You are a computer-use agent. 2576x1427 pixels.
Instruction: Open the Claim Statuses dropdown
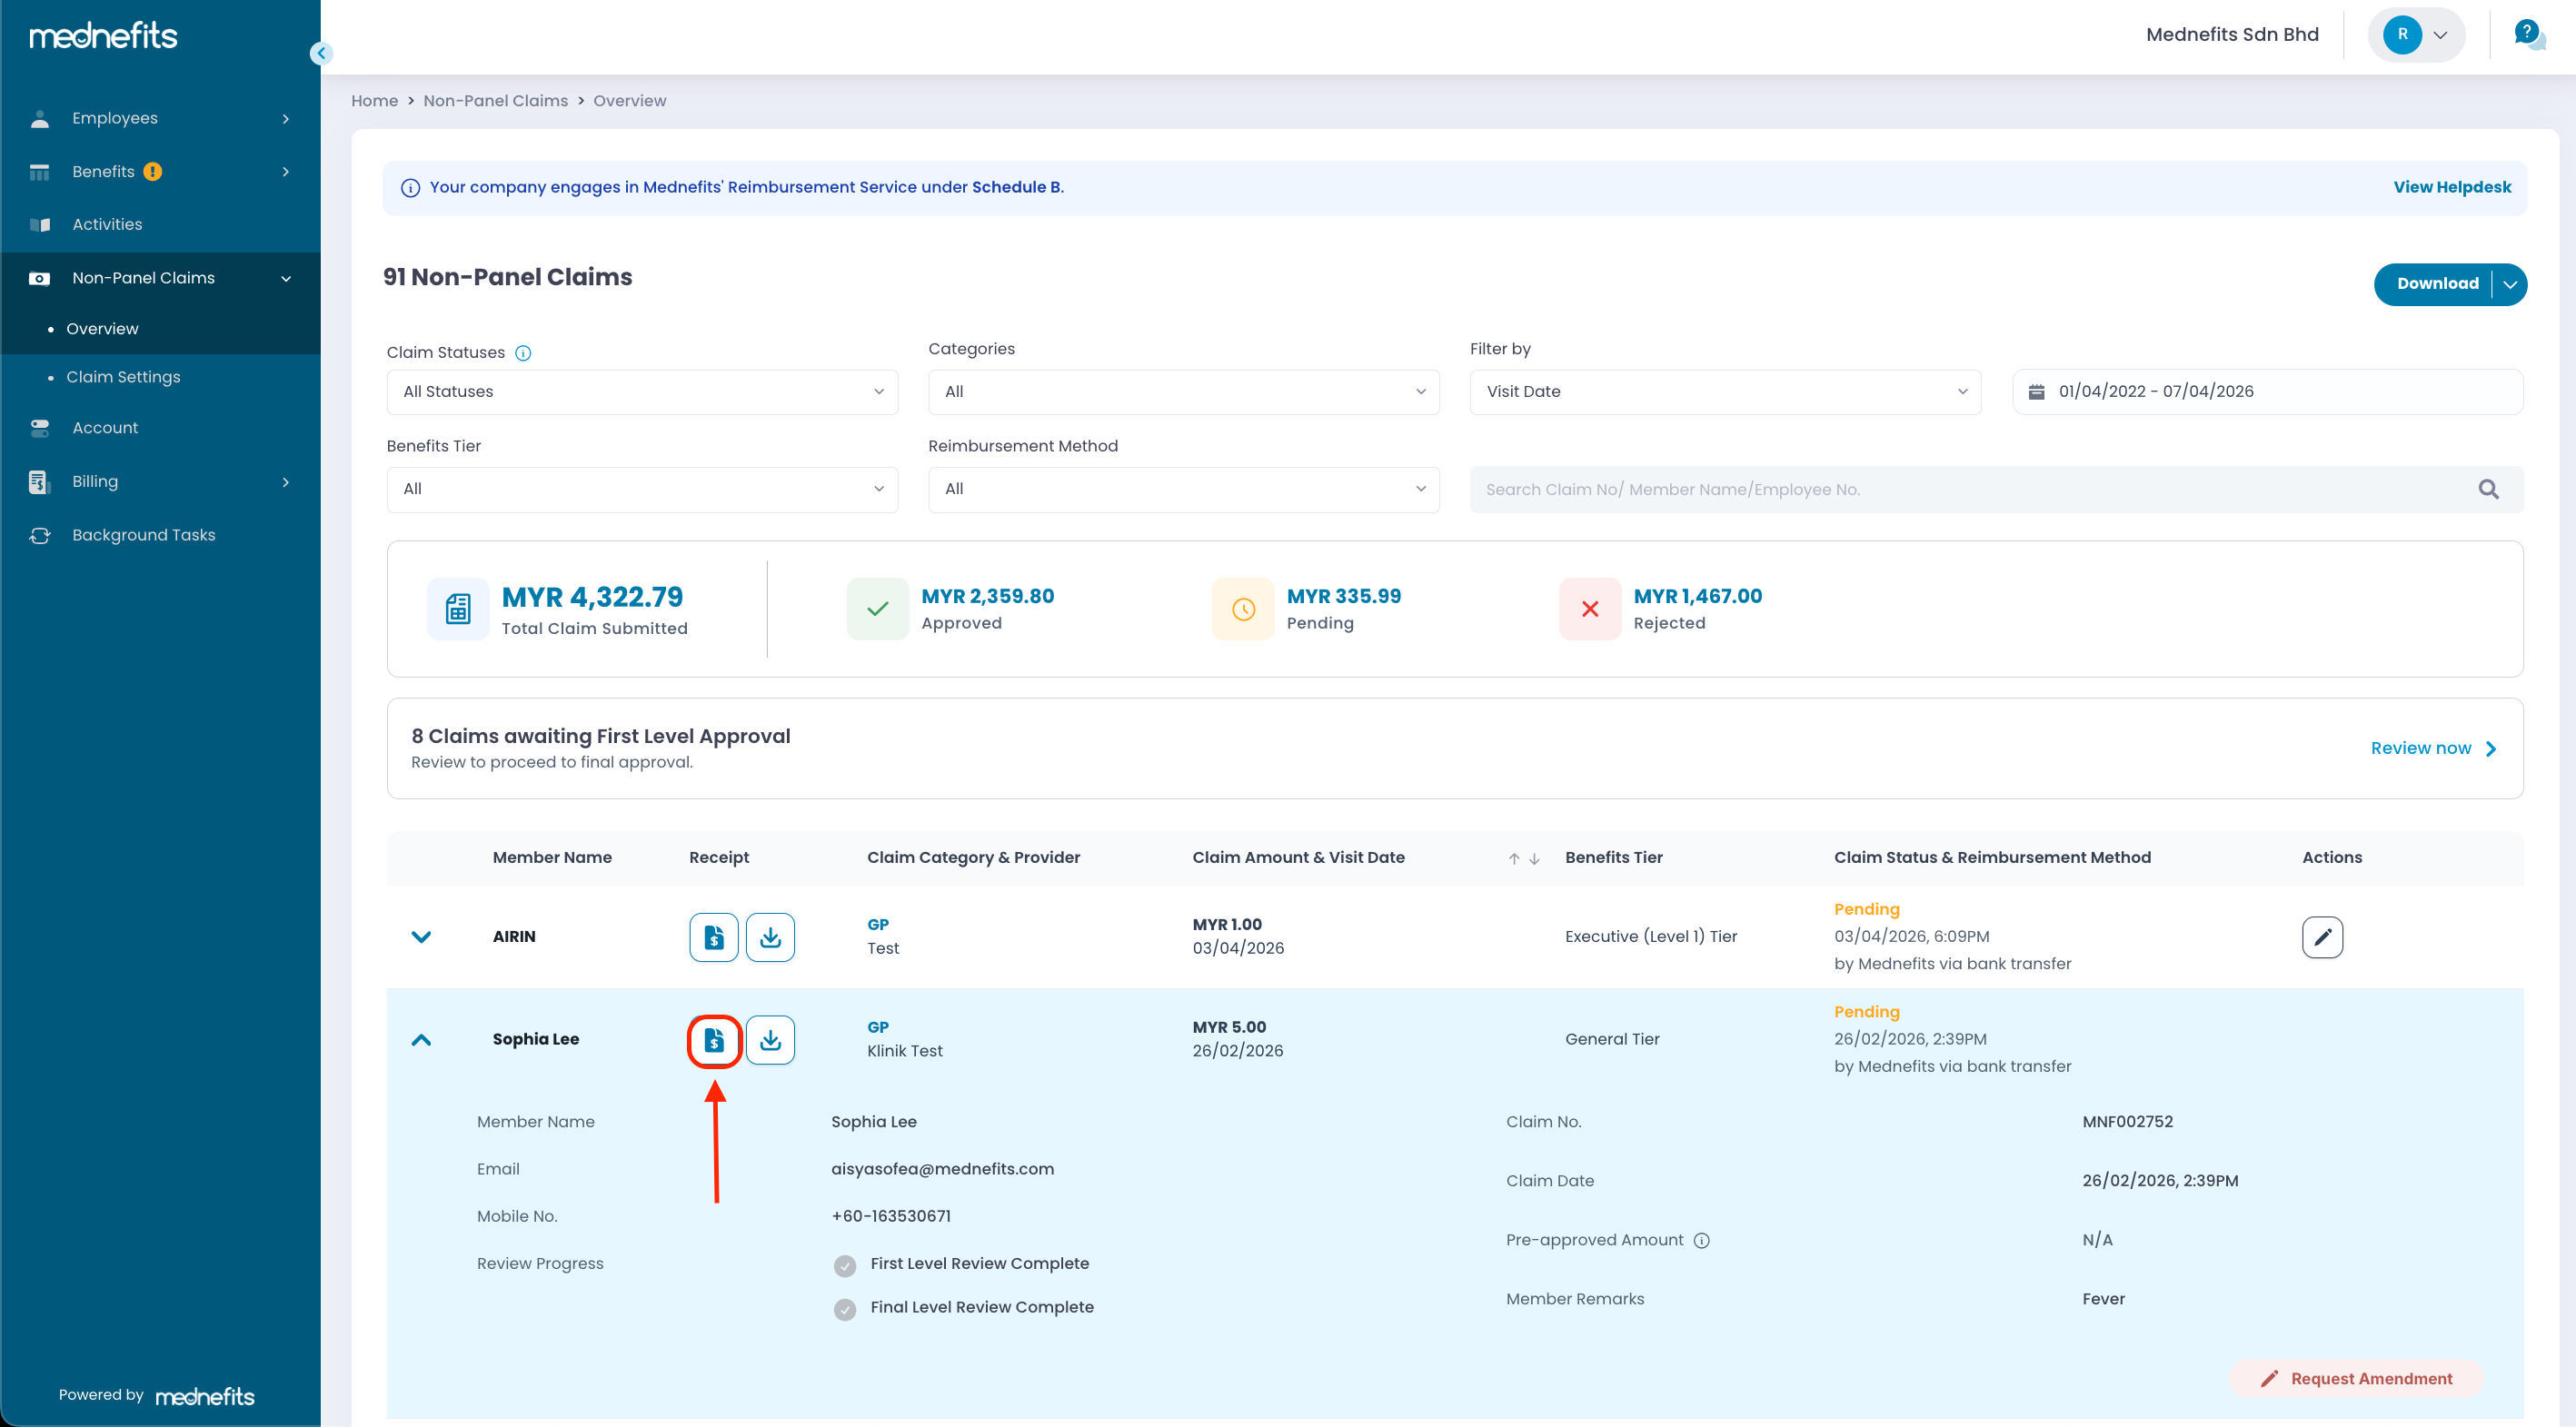coord(642,392)
